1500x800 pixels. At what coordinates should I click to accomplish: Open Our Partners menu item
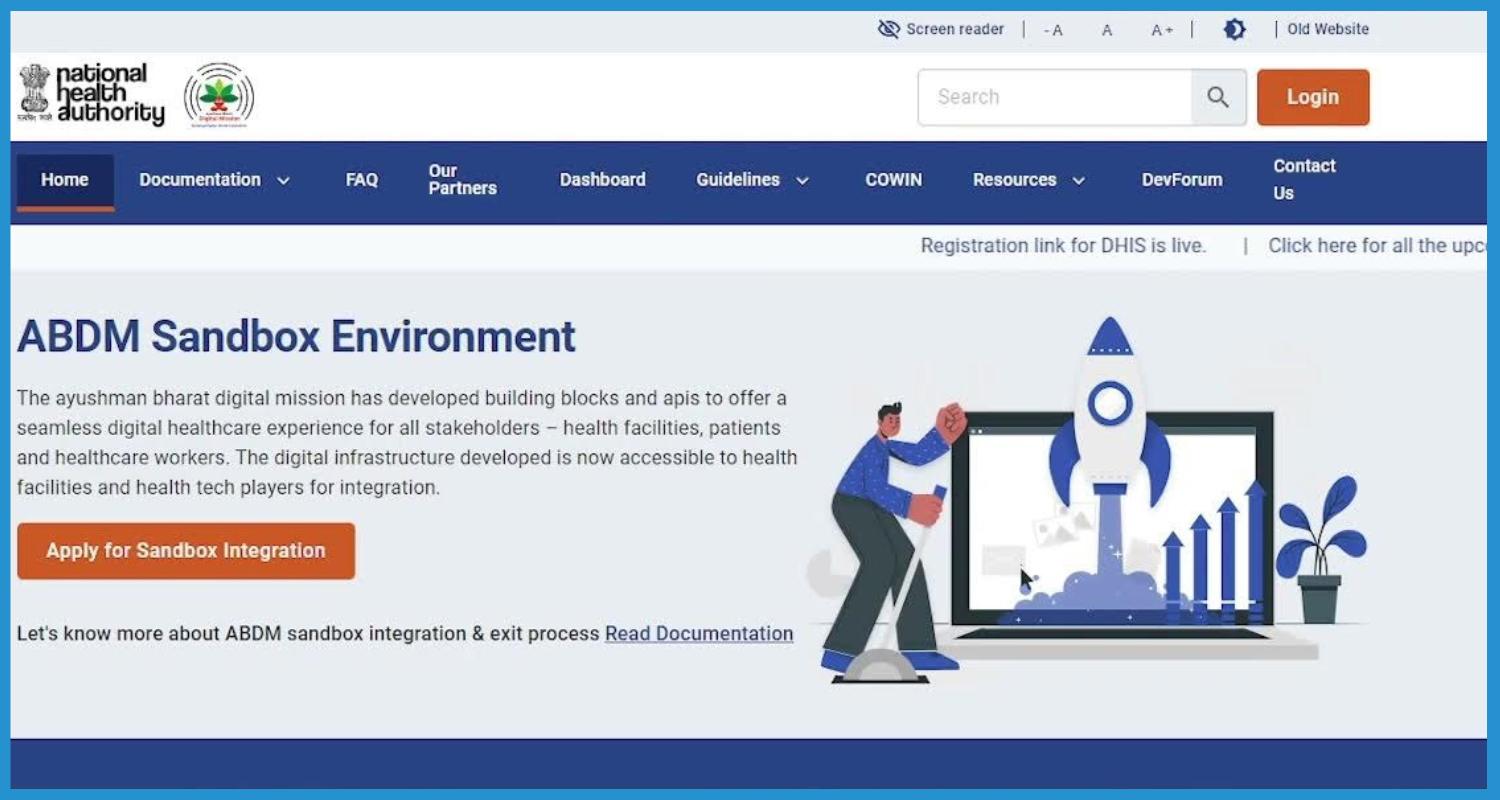click(x=462, y=180)
